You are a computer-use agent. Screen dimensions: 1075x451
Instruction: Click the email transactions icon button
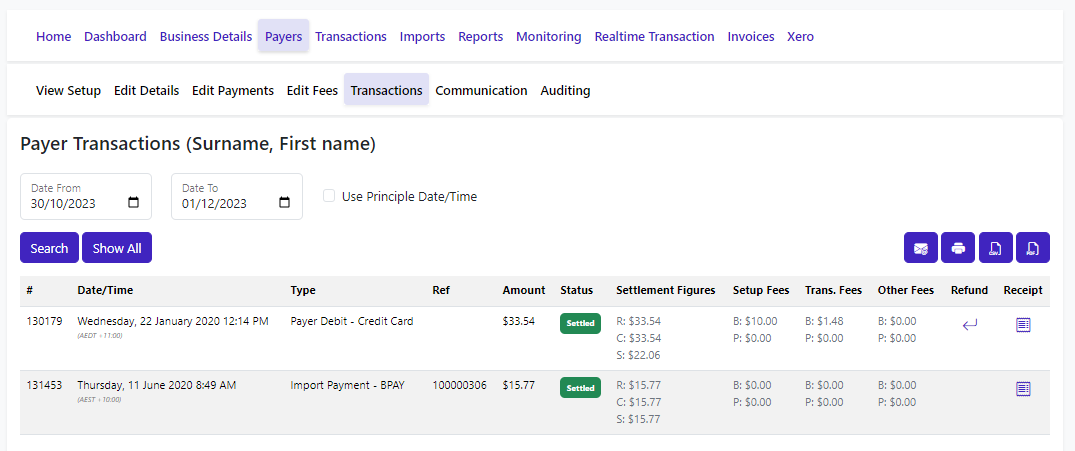[921, 248]
